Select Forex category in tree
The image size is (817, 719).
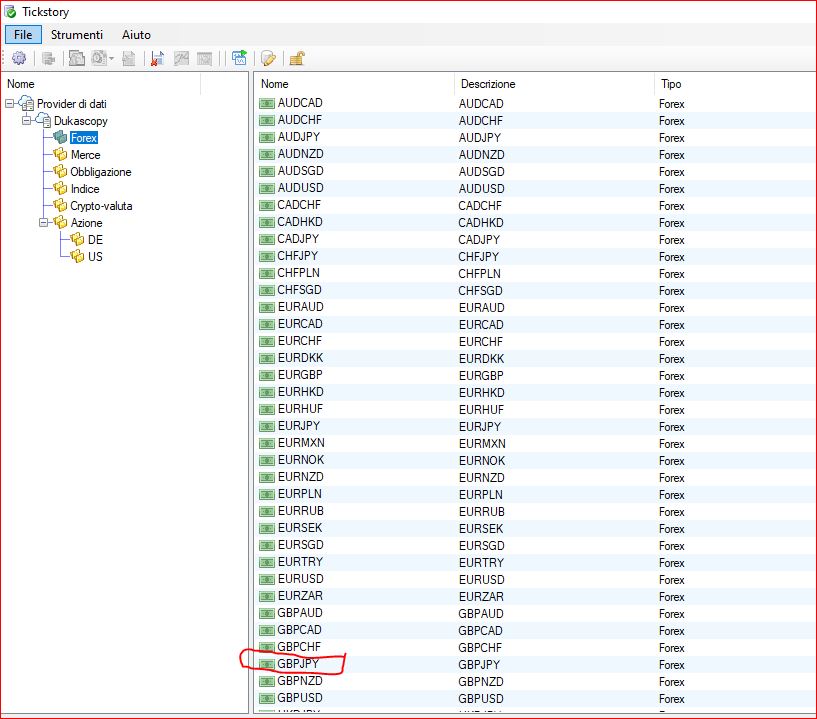click(x=84, y=138)
